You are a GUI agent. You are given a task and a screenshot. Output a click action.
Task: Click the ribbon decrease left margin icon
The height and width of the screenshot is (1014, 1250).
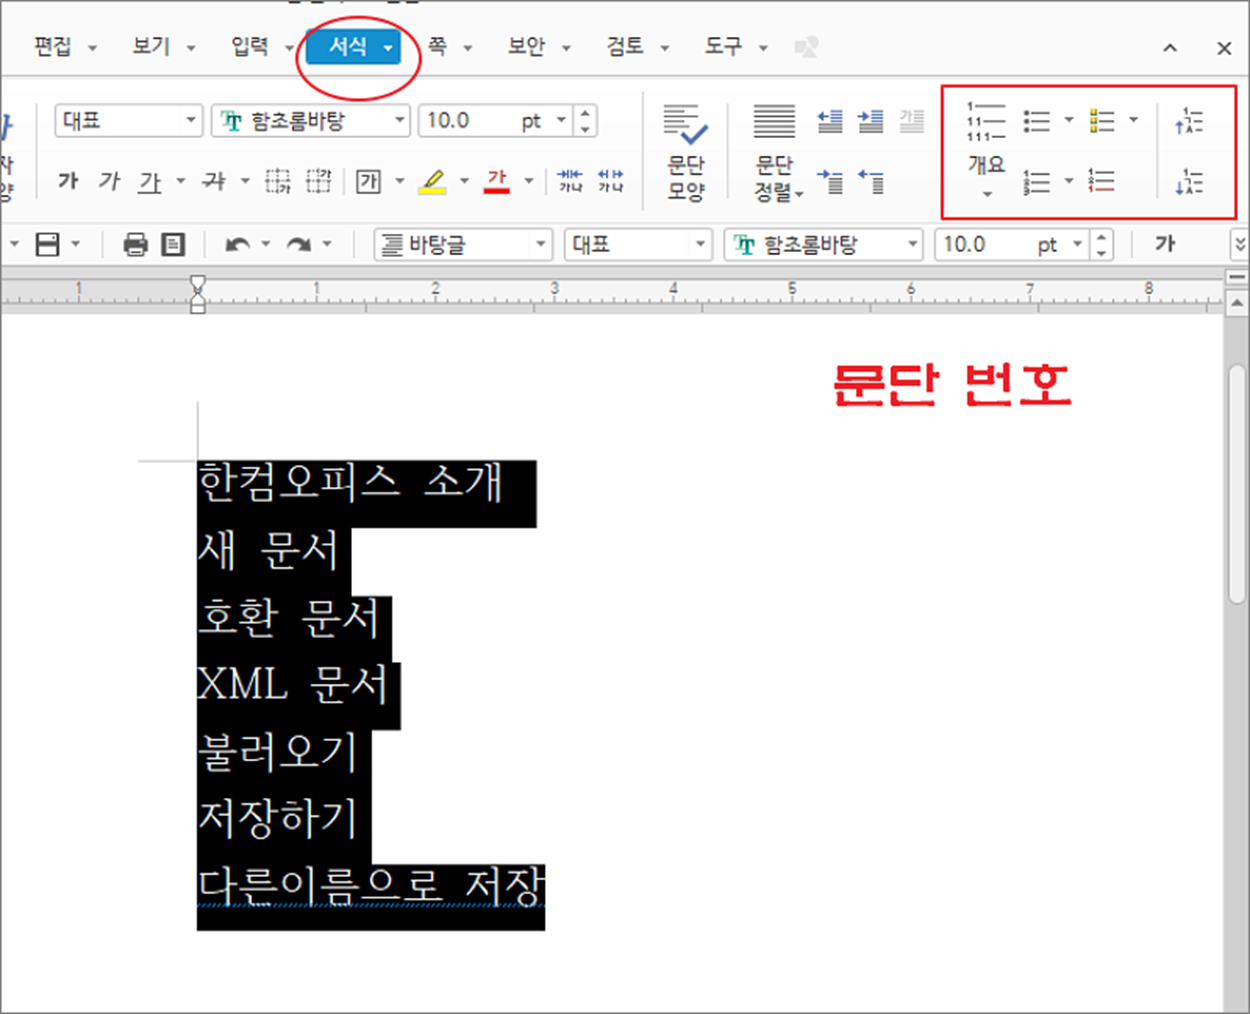(x=830, y=122)
